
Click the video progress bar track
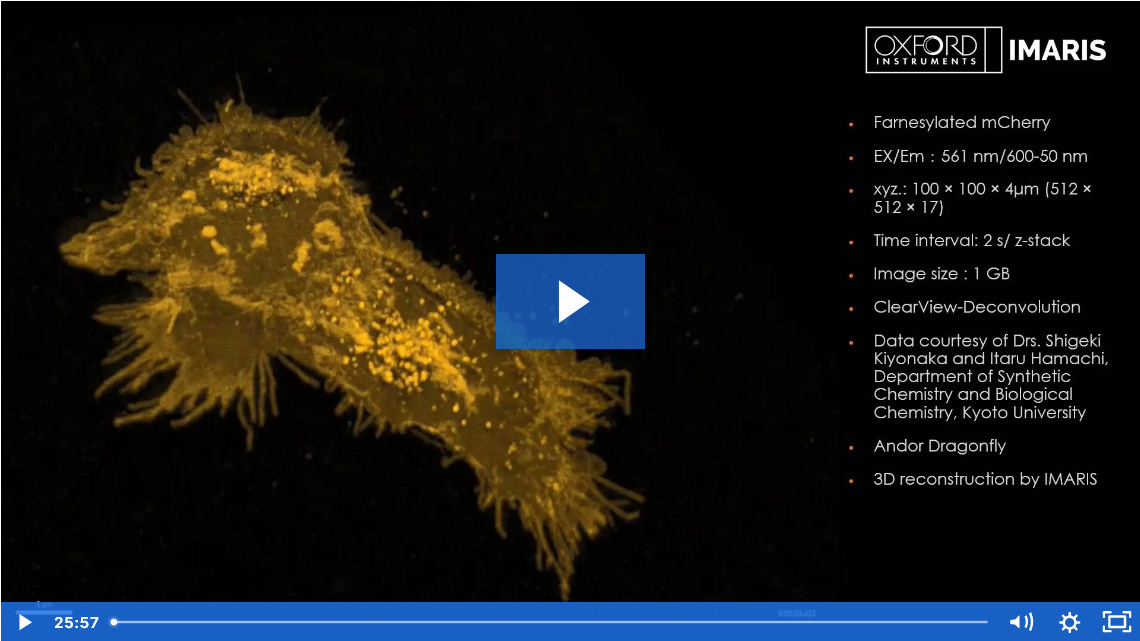tap(550, 622)
